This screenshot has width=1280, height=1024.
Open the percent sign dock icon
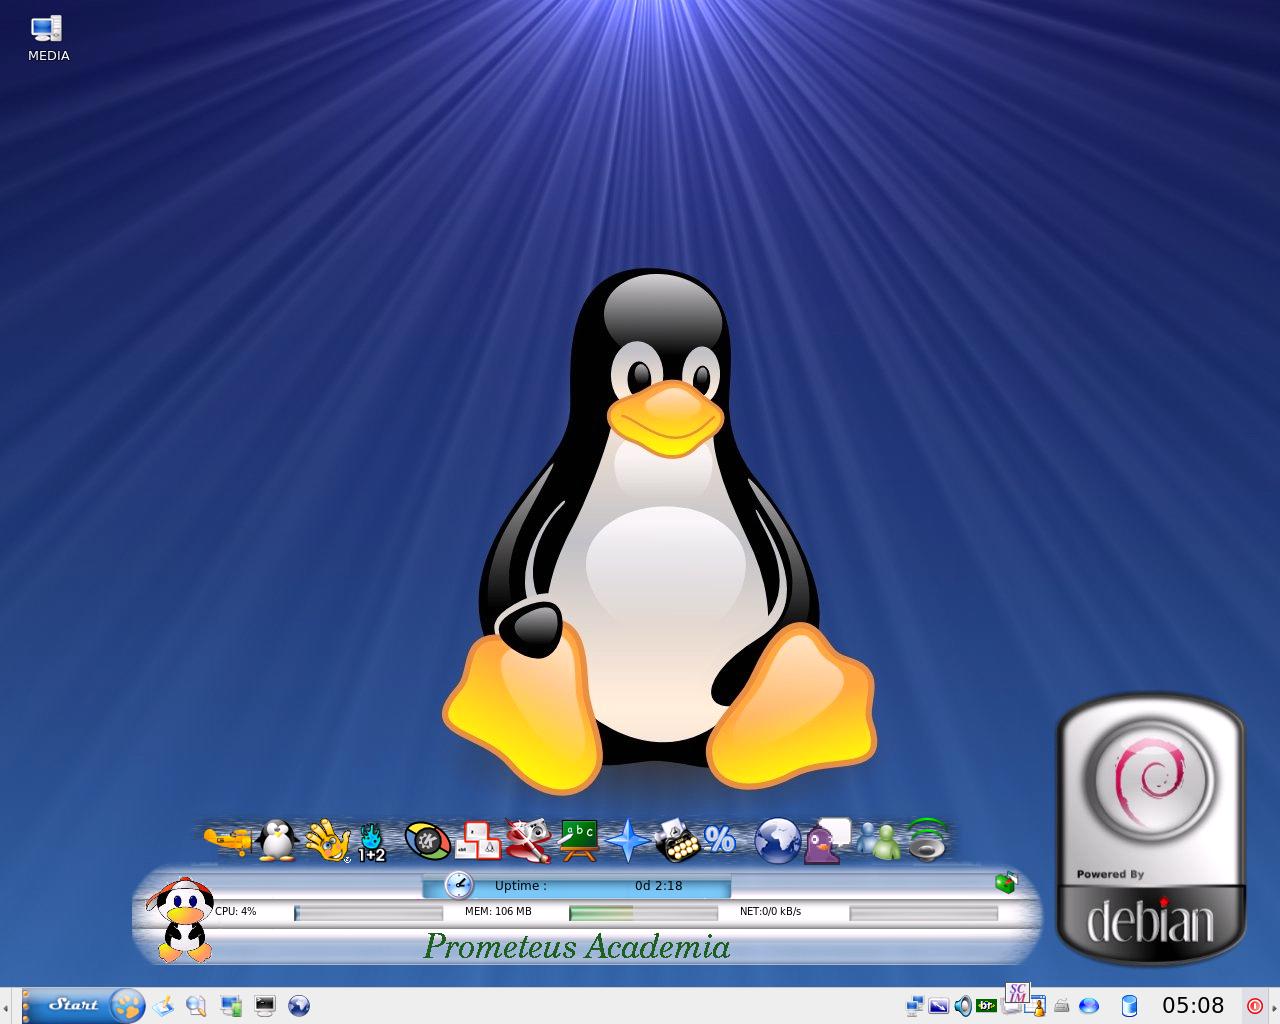pos(720,839)
